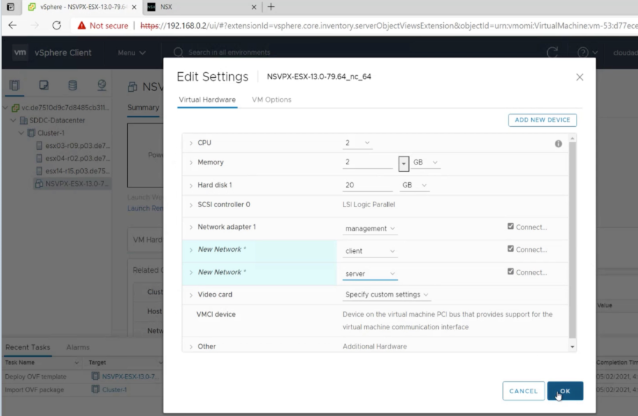The height and width of the screenshot is (416, 638).
Task: Close the vSphere browser tab
Action: pos(134,7)
